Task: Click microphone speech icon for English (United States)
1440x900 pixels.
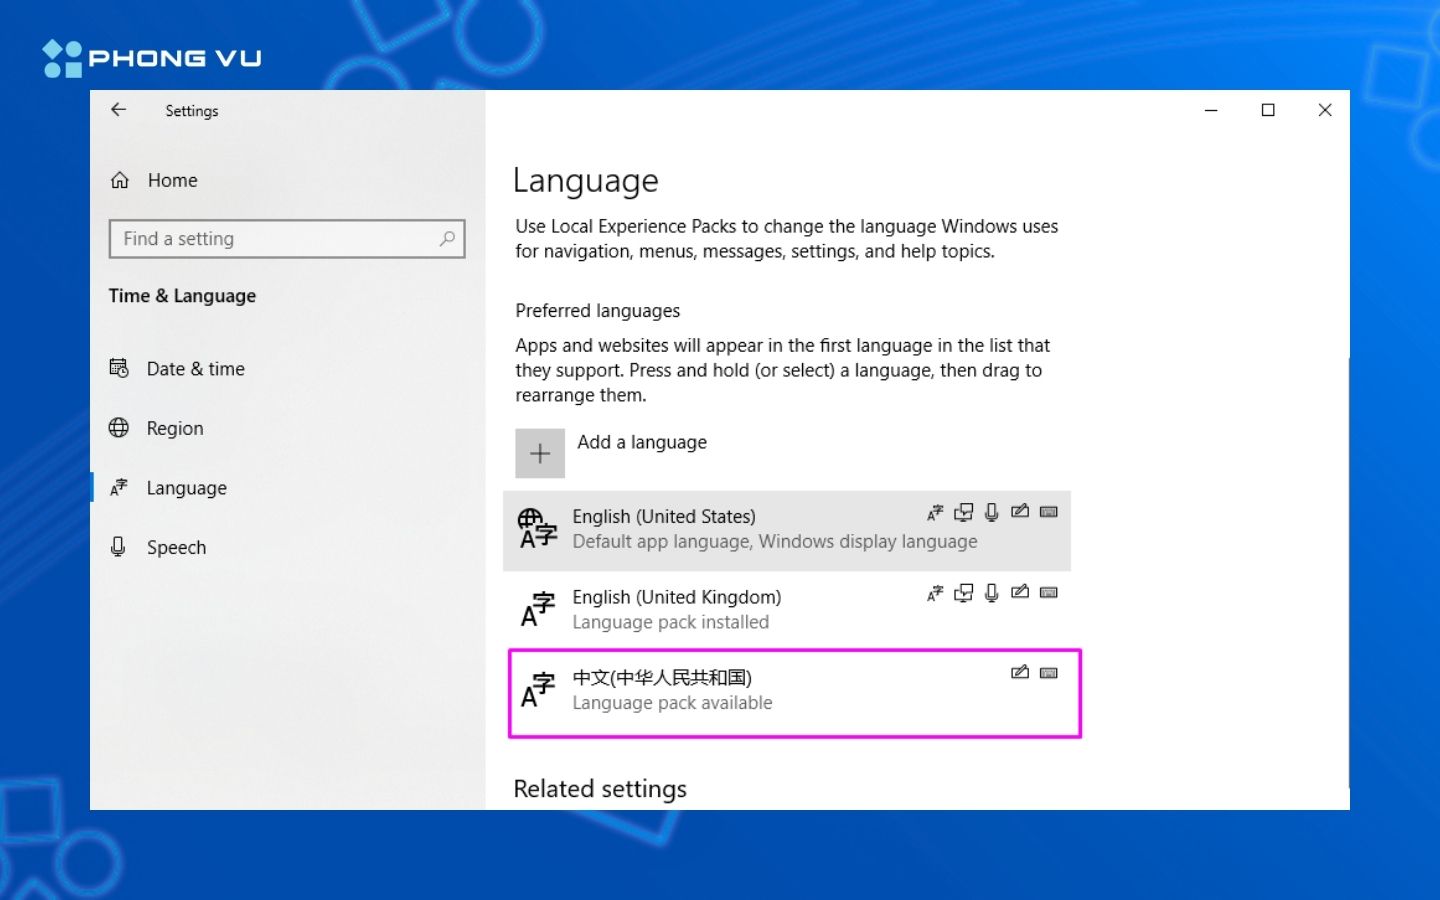Action: (991, 512)
